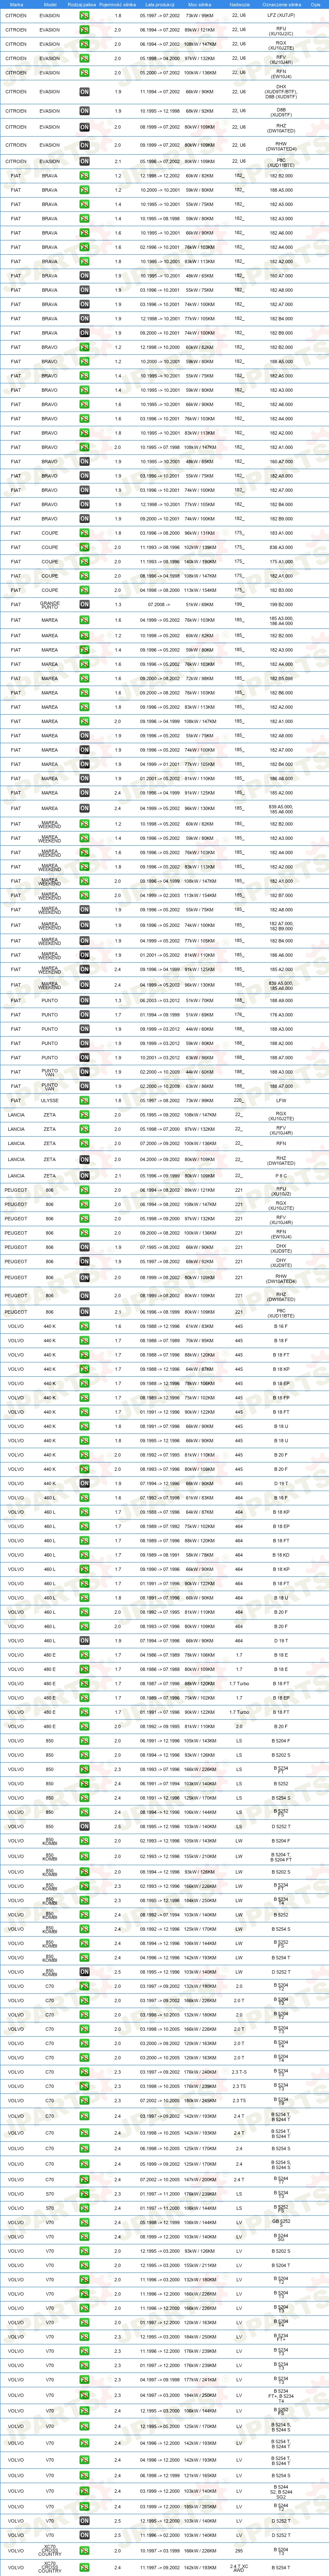Click the Rodzaj paliwa column header

point(84,5)
